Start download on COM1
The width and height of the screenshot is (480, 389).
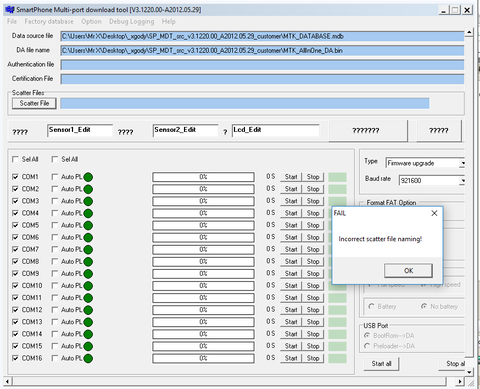coord(291,177)
